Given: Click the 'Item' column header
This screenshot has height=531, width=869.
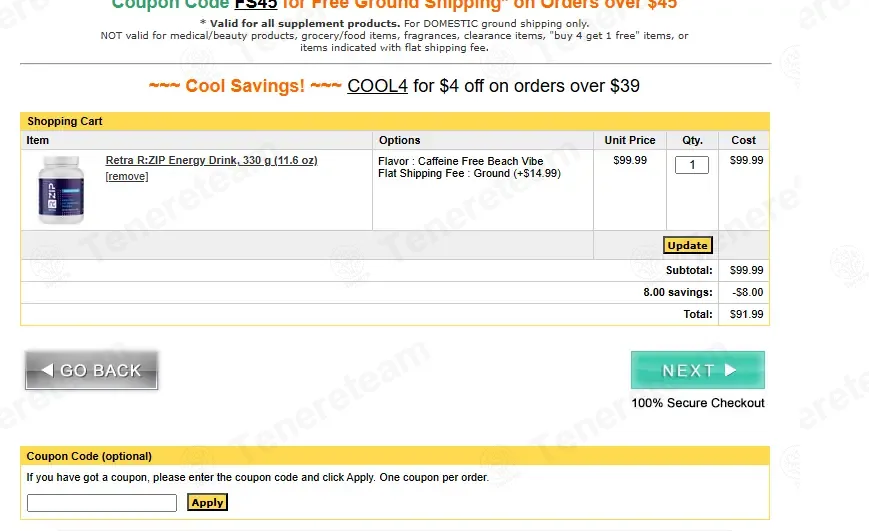Looking at the screenshot, I should tap(38, 140).
